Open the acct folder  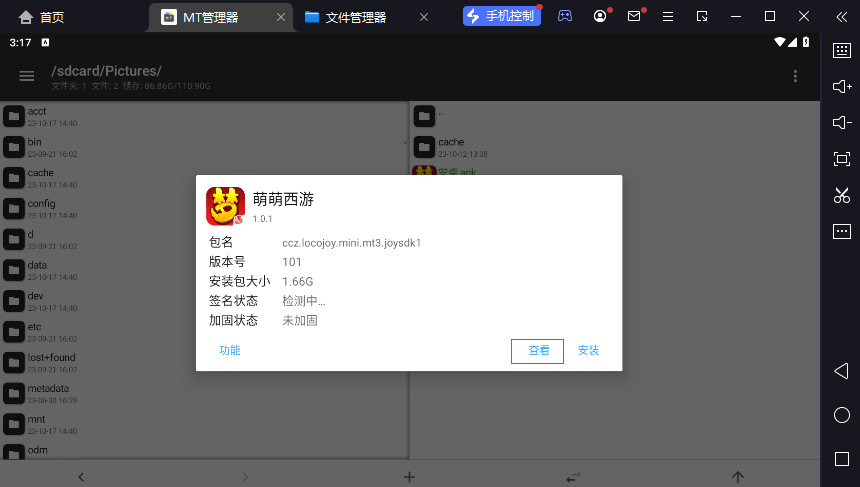pos(204,116)
